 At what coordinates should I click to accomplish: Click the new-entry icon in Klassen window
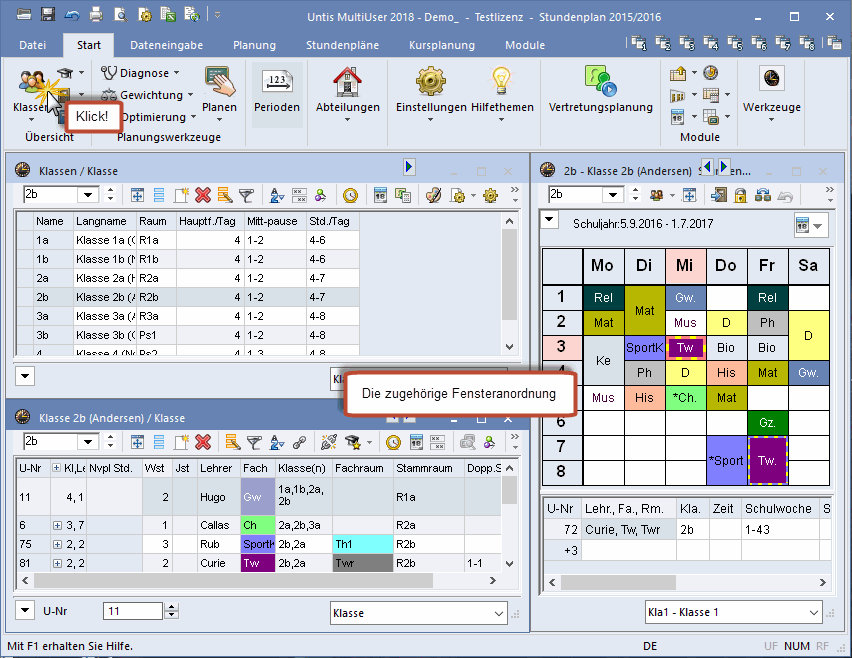click(x=181, y=195)
